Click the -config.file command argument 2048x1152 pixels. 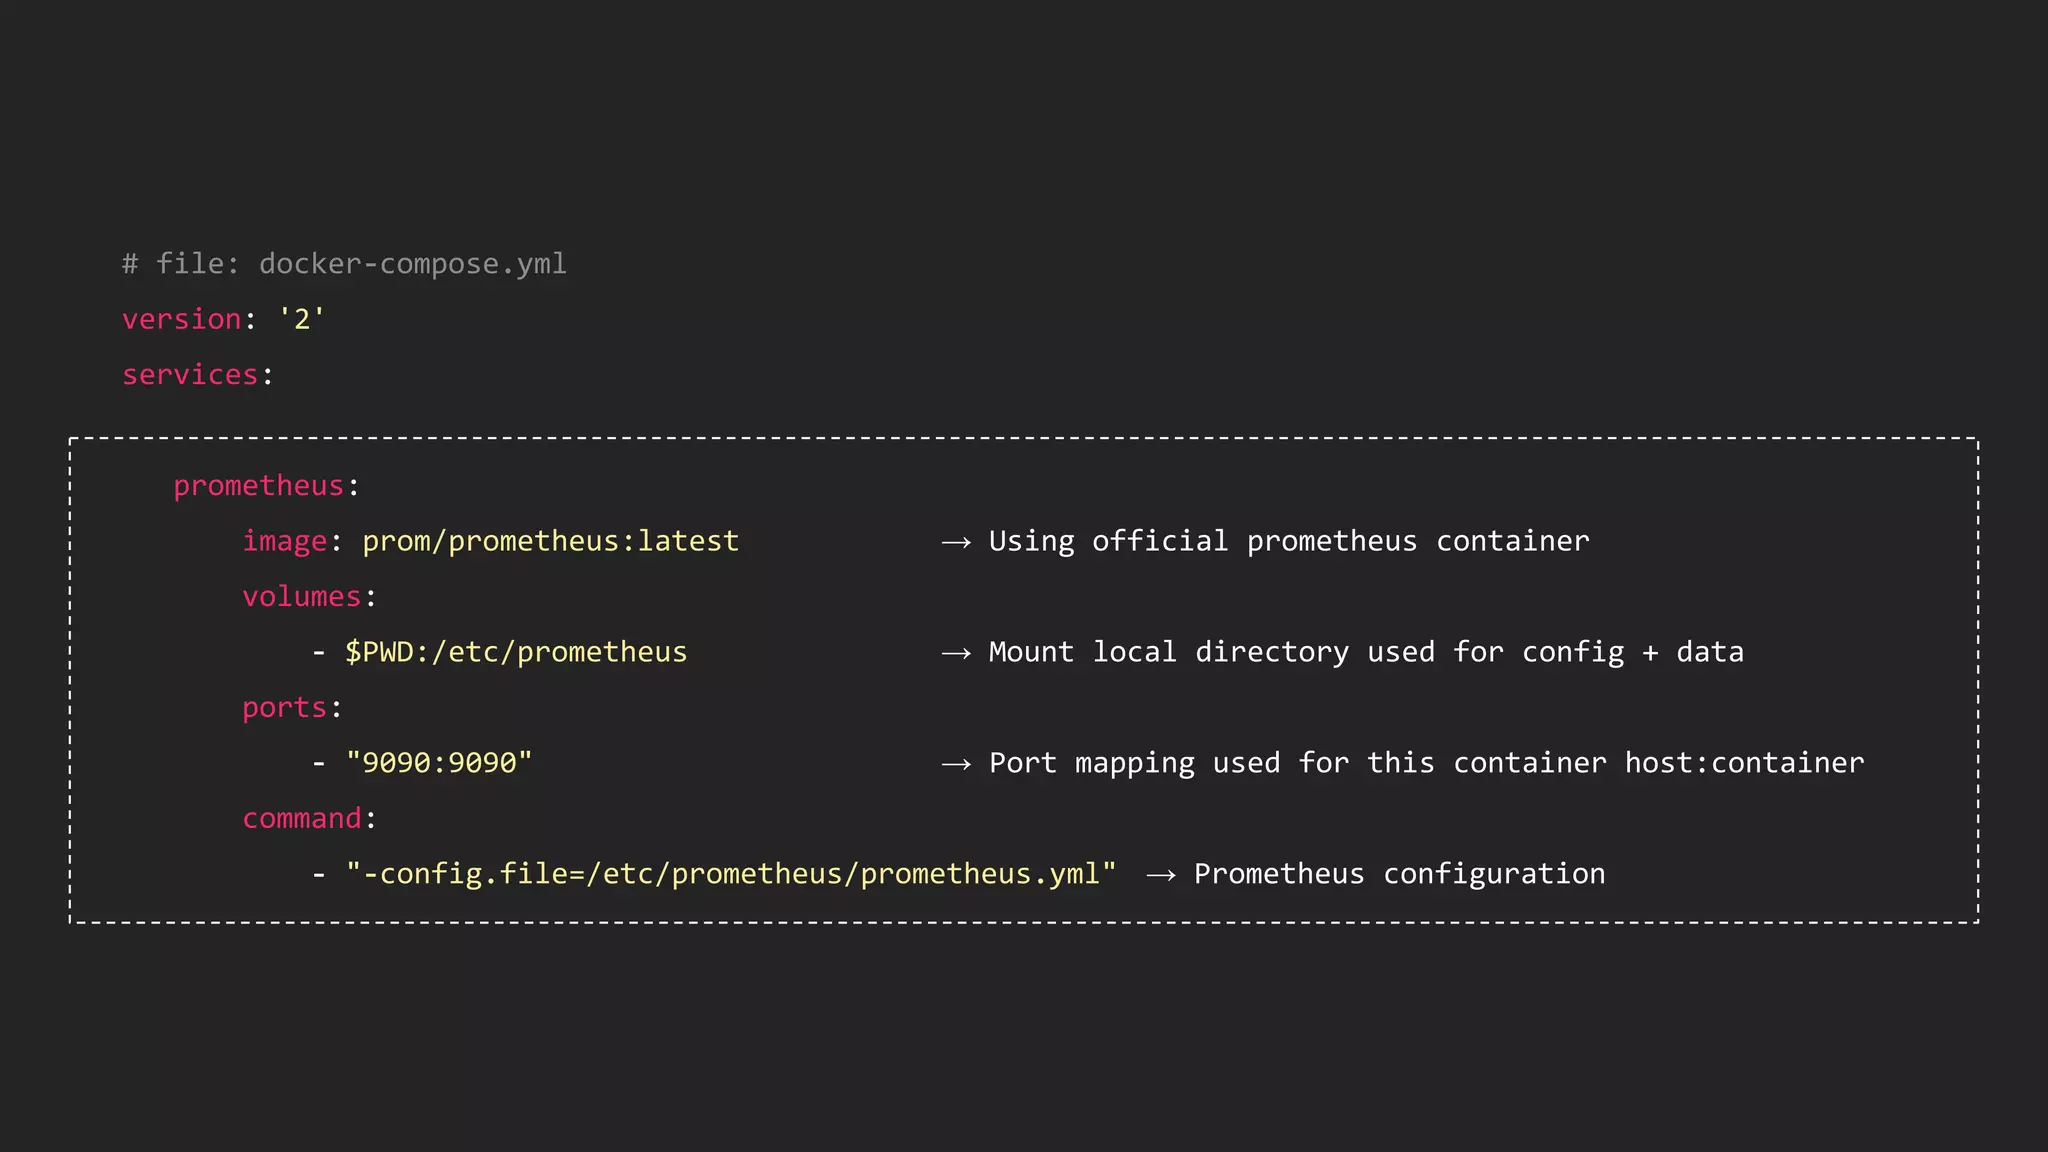point(731,874)
